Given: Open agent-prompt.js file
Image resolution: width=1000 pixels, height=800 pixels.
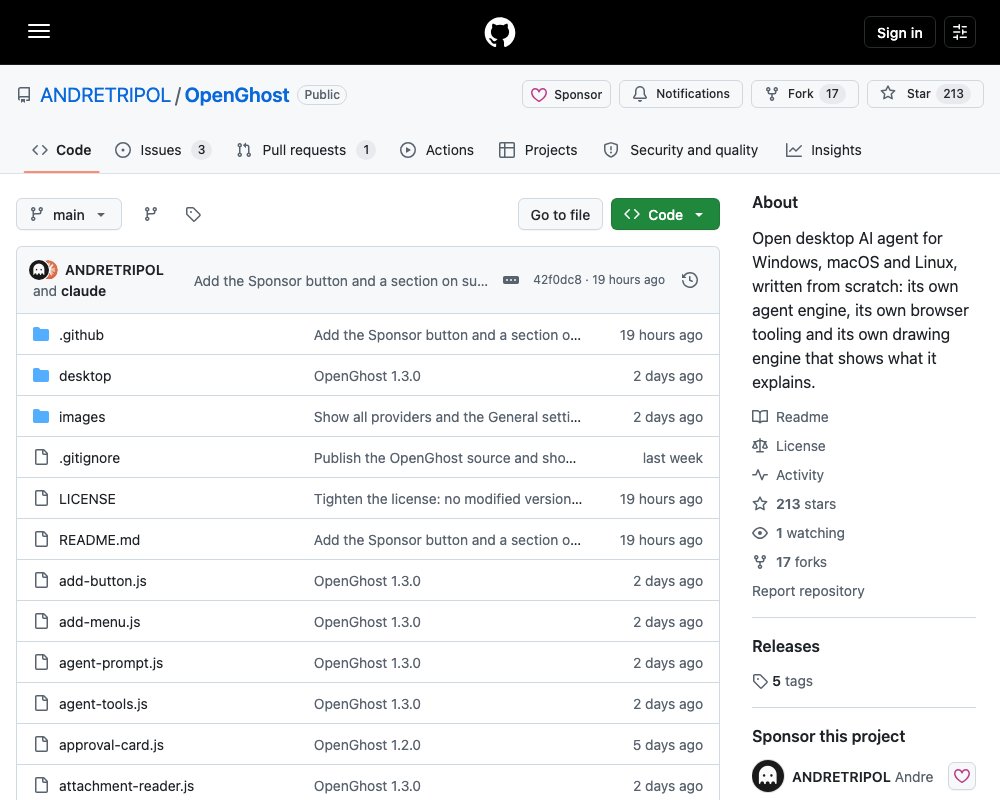Looking at the screenshot, I should tap(111, 663).
